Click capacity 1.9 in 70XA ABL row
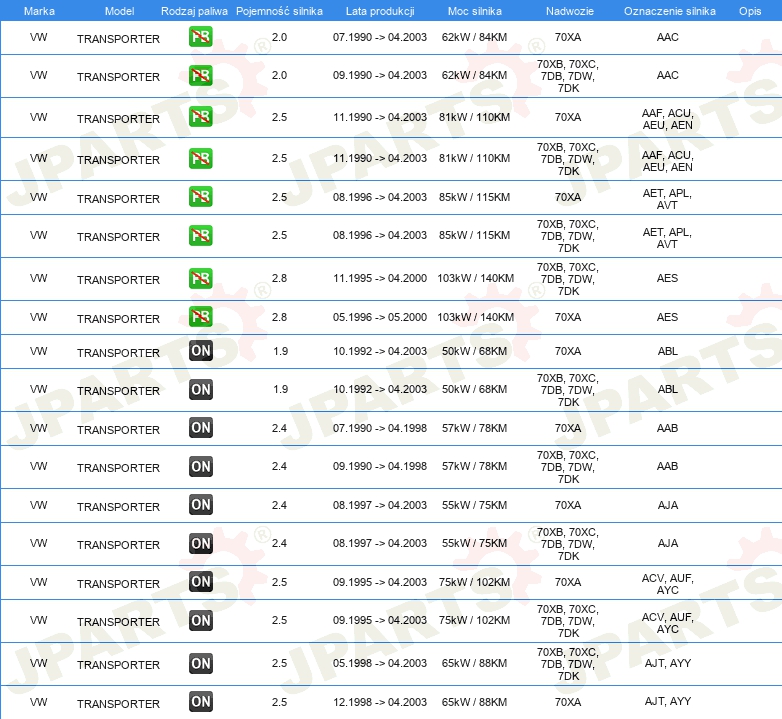Viewport: 782px width, 719px height. pos(280,351)
